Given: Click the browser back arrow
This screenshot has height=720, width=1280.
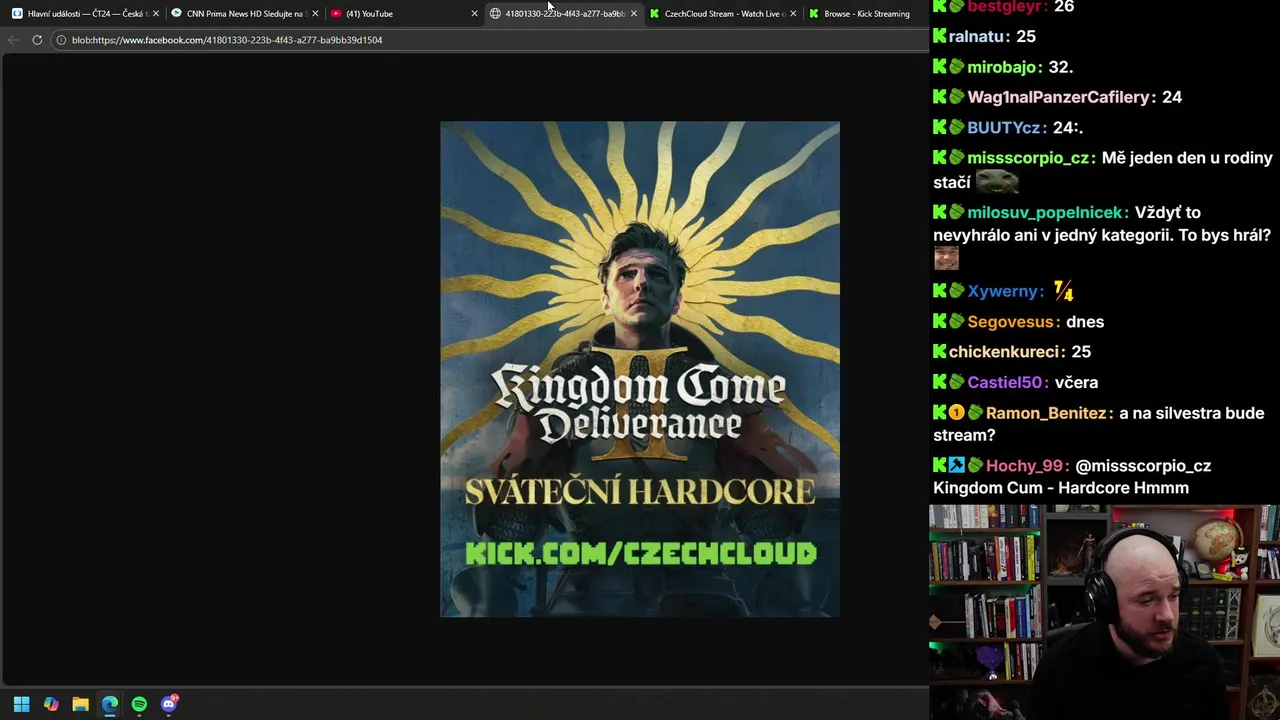Looking at the screenshot, I should pos(12,40).
